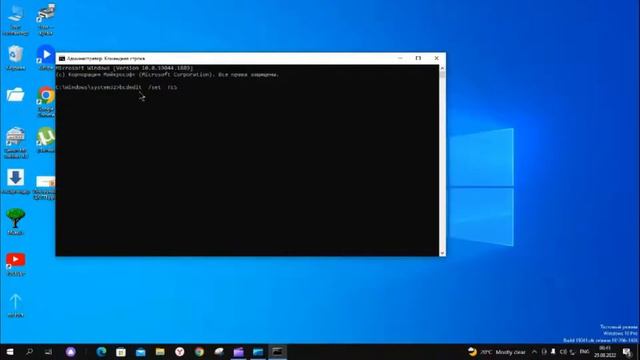Open the white up-arrow desktop icon
This screenshot has width=640, height=360.
click(16, 305)
